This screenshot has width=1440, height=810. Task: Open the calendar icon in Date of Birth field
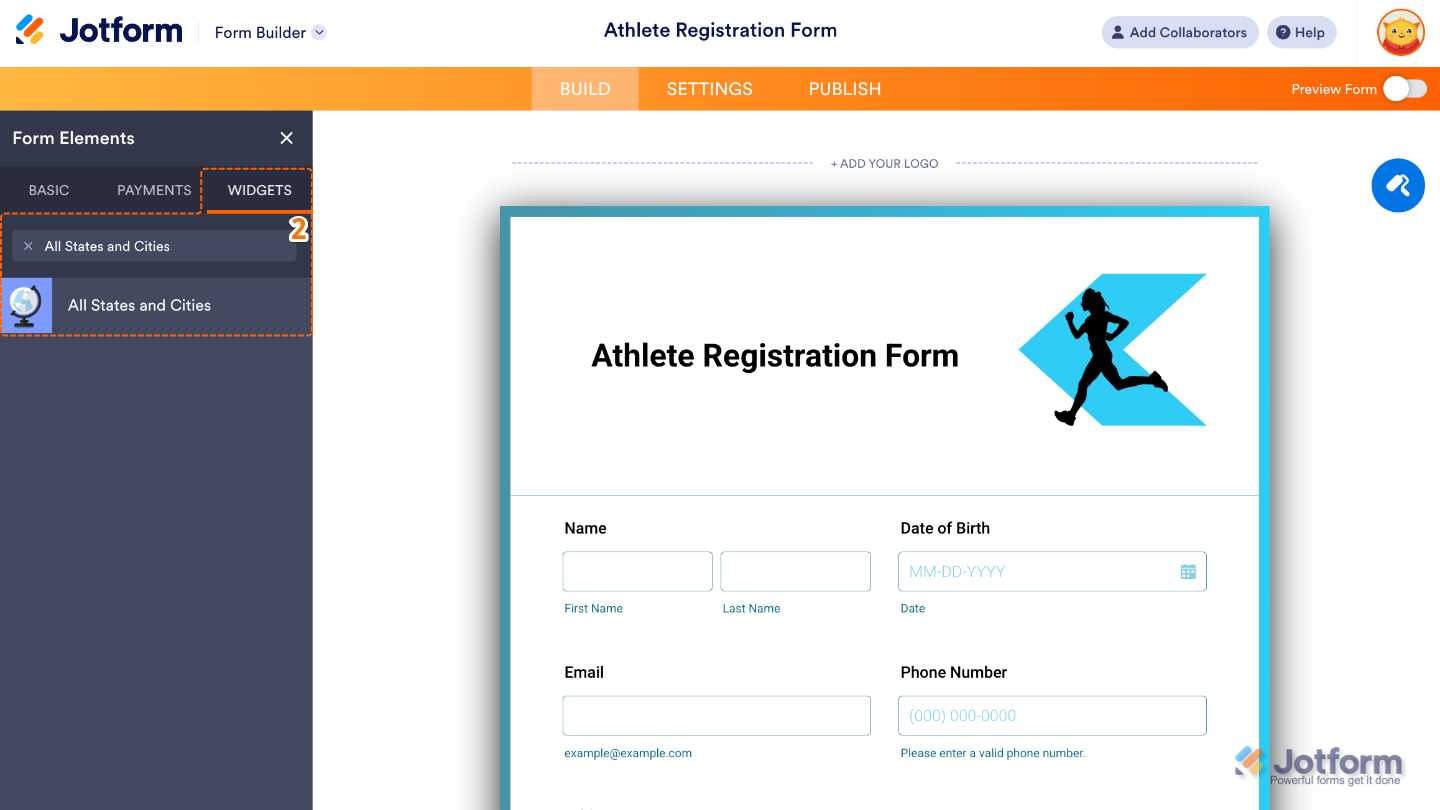tap(1188, 571)
